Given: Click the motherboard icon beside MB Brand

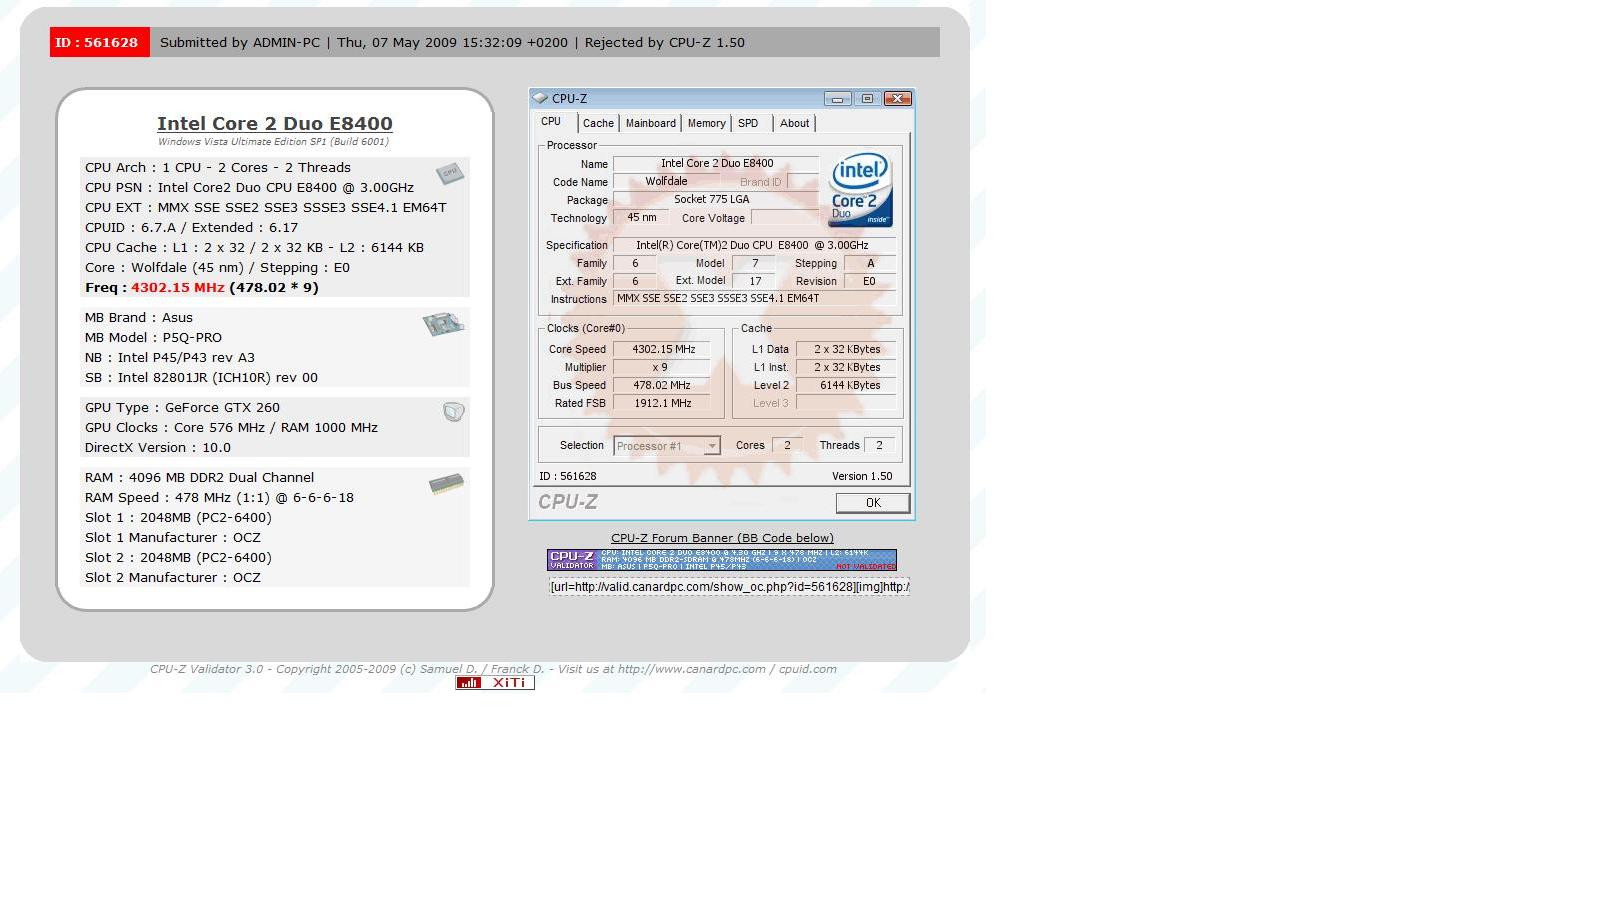Looking at the screenshot, I should pos(443,324).
